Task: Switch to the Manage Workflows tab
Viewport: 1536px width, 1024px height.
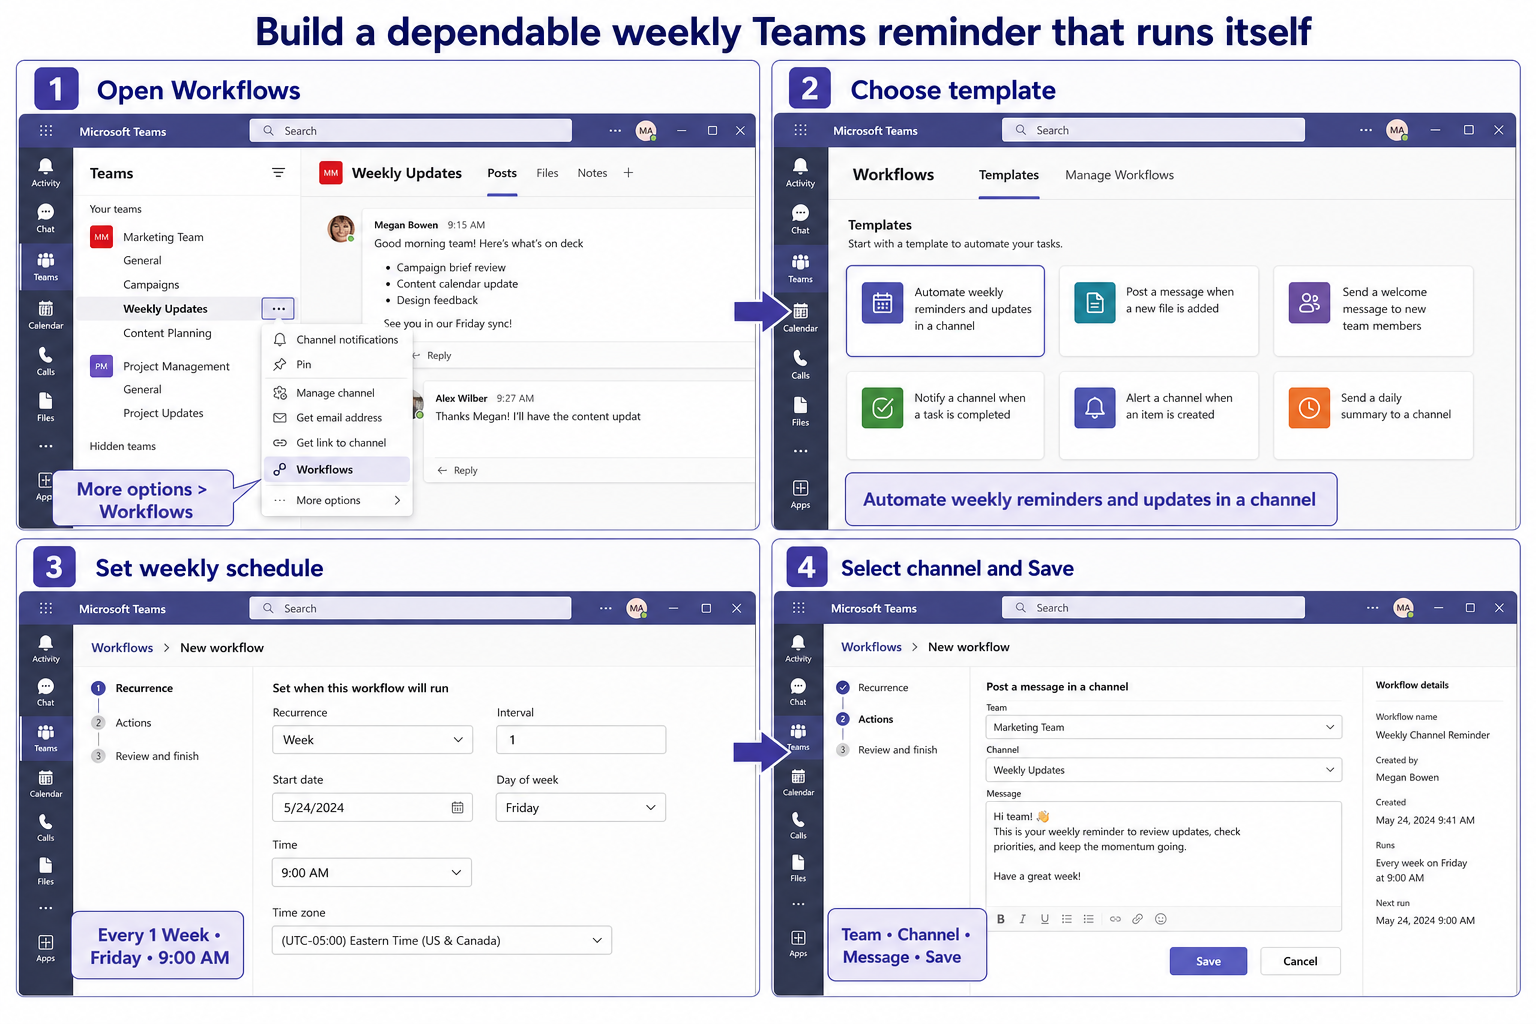Action: point(1119,175)
